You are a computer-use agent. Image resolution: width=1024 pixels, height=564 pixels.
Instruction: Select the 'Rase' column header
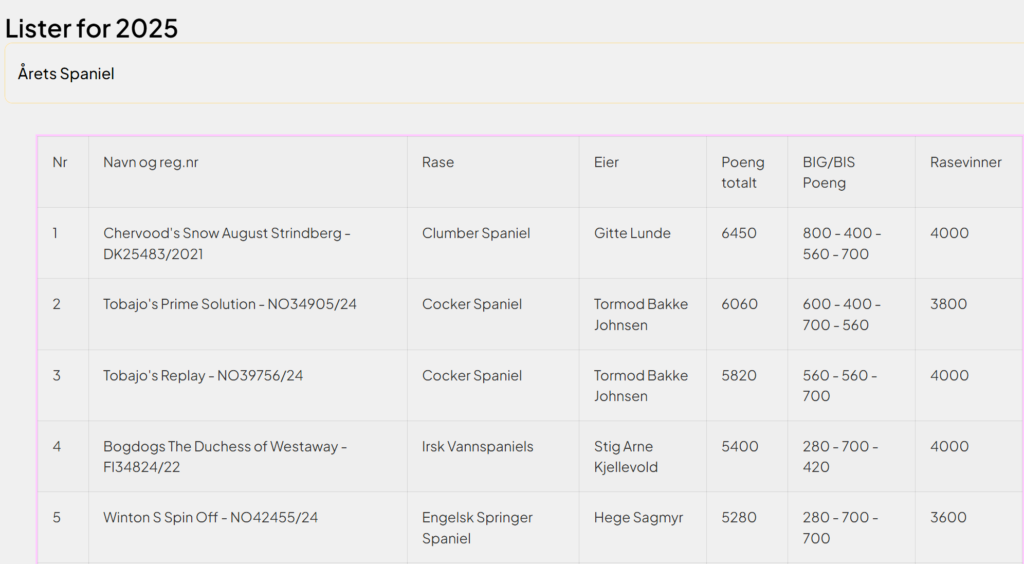(438, 162)
